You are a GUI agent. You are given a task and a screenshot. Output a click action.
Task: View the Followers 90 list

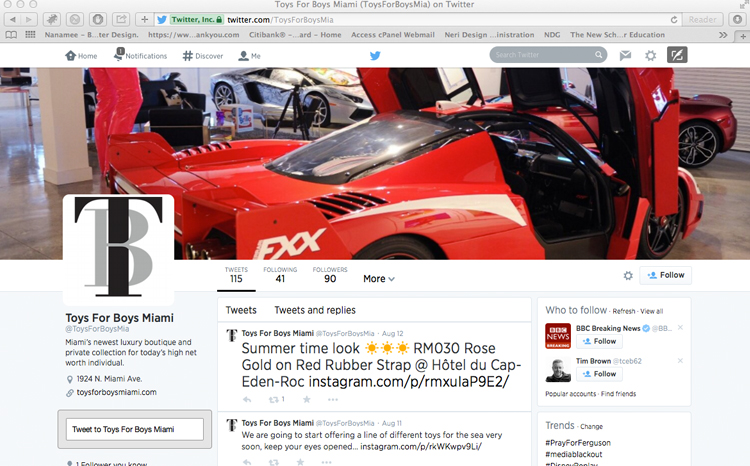pyautogui.click(x=330, y=275)
